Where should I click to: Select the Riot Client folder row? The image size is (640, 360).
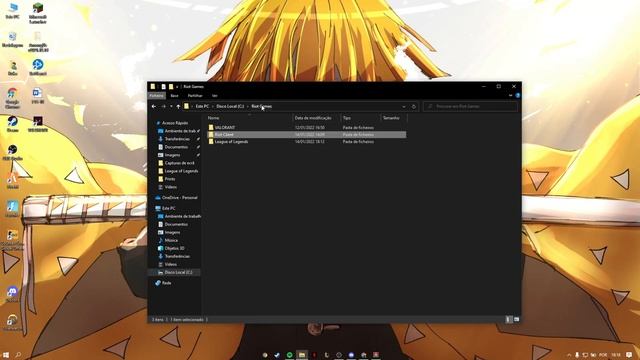[307, 134]
